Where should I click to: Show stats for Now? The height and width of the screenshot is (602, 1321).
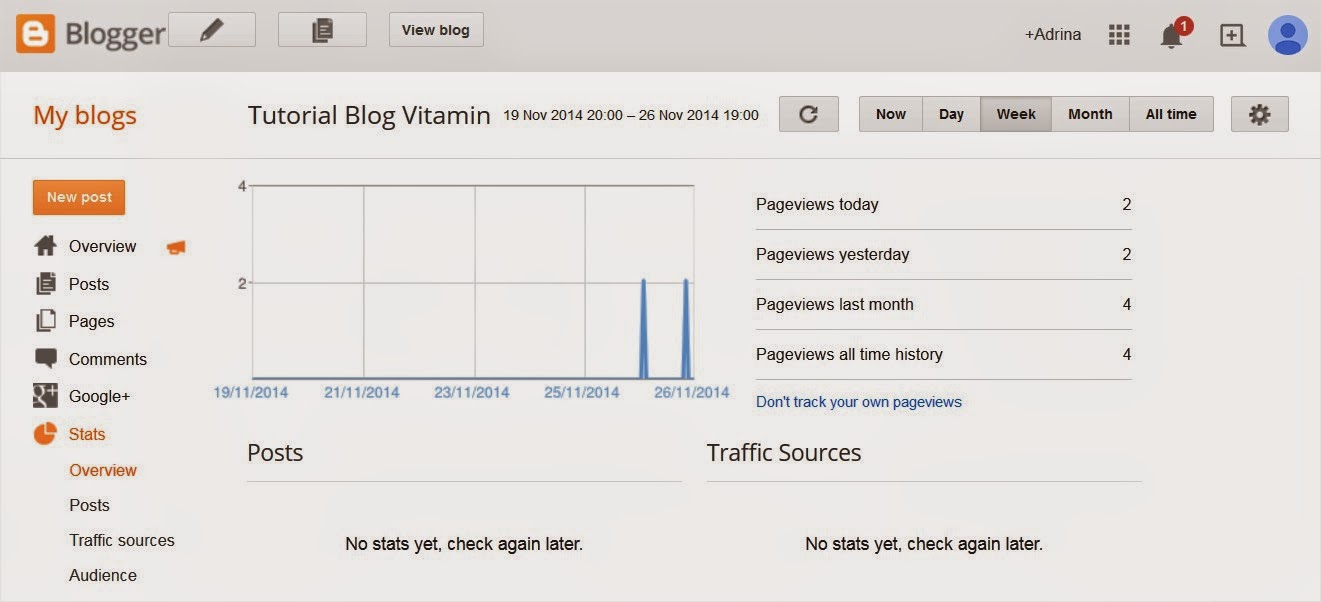click(891, 114)
